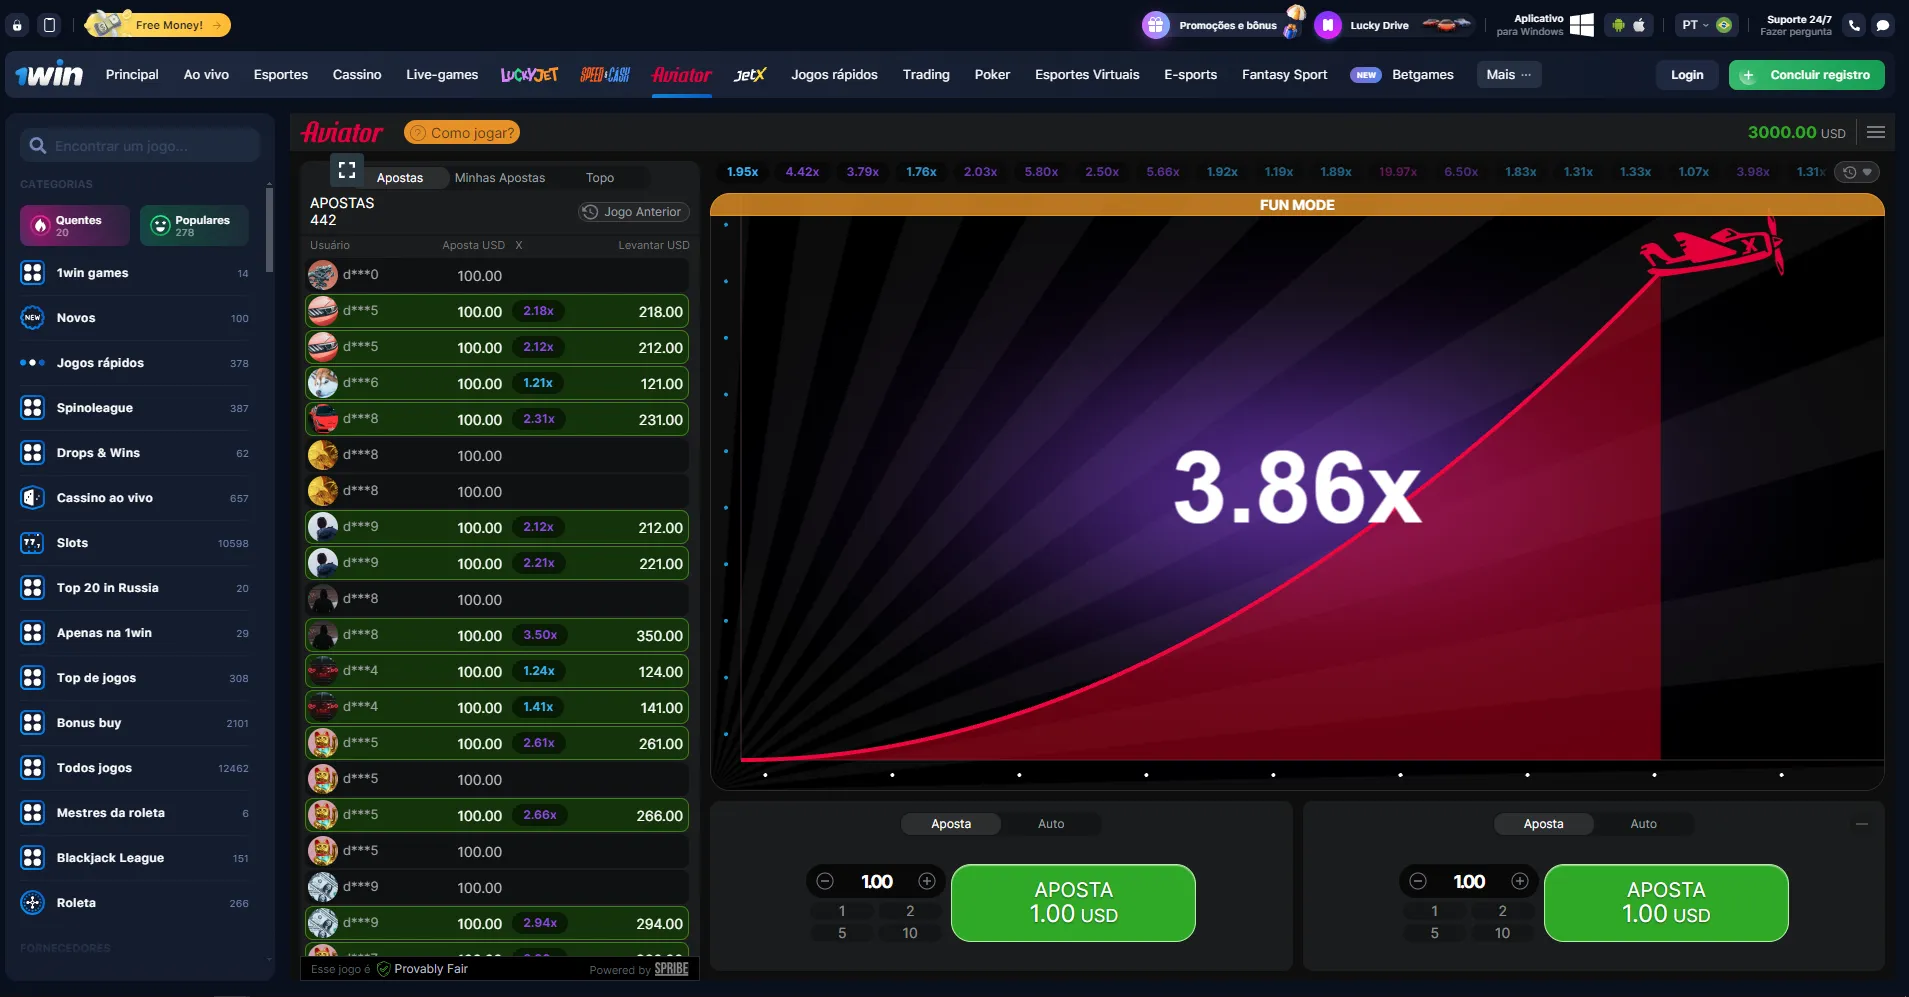The height and width of the screenshot is (997, 1909).
Task: Place left APOSTA 1.00 USD bet
Action: pyautogui.click(x=1073, y=903)
